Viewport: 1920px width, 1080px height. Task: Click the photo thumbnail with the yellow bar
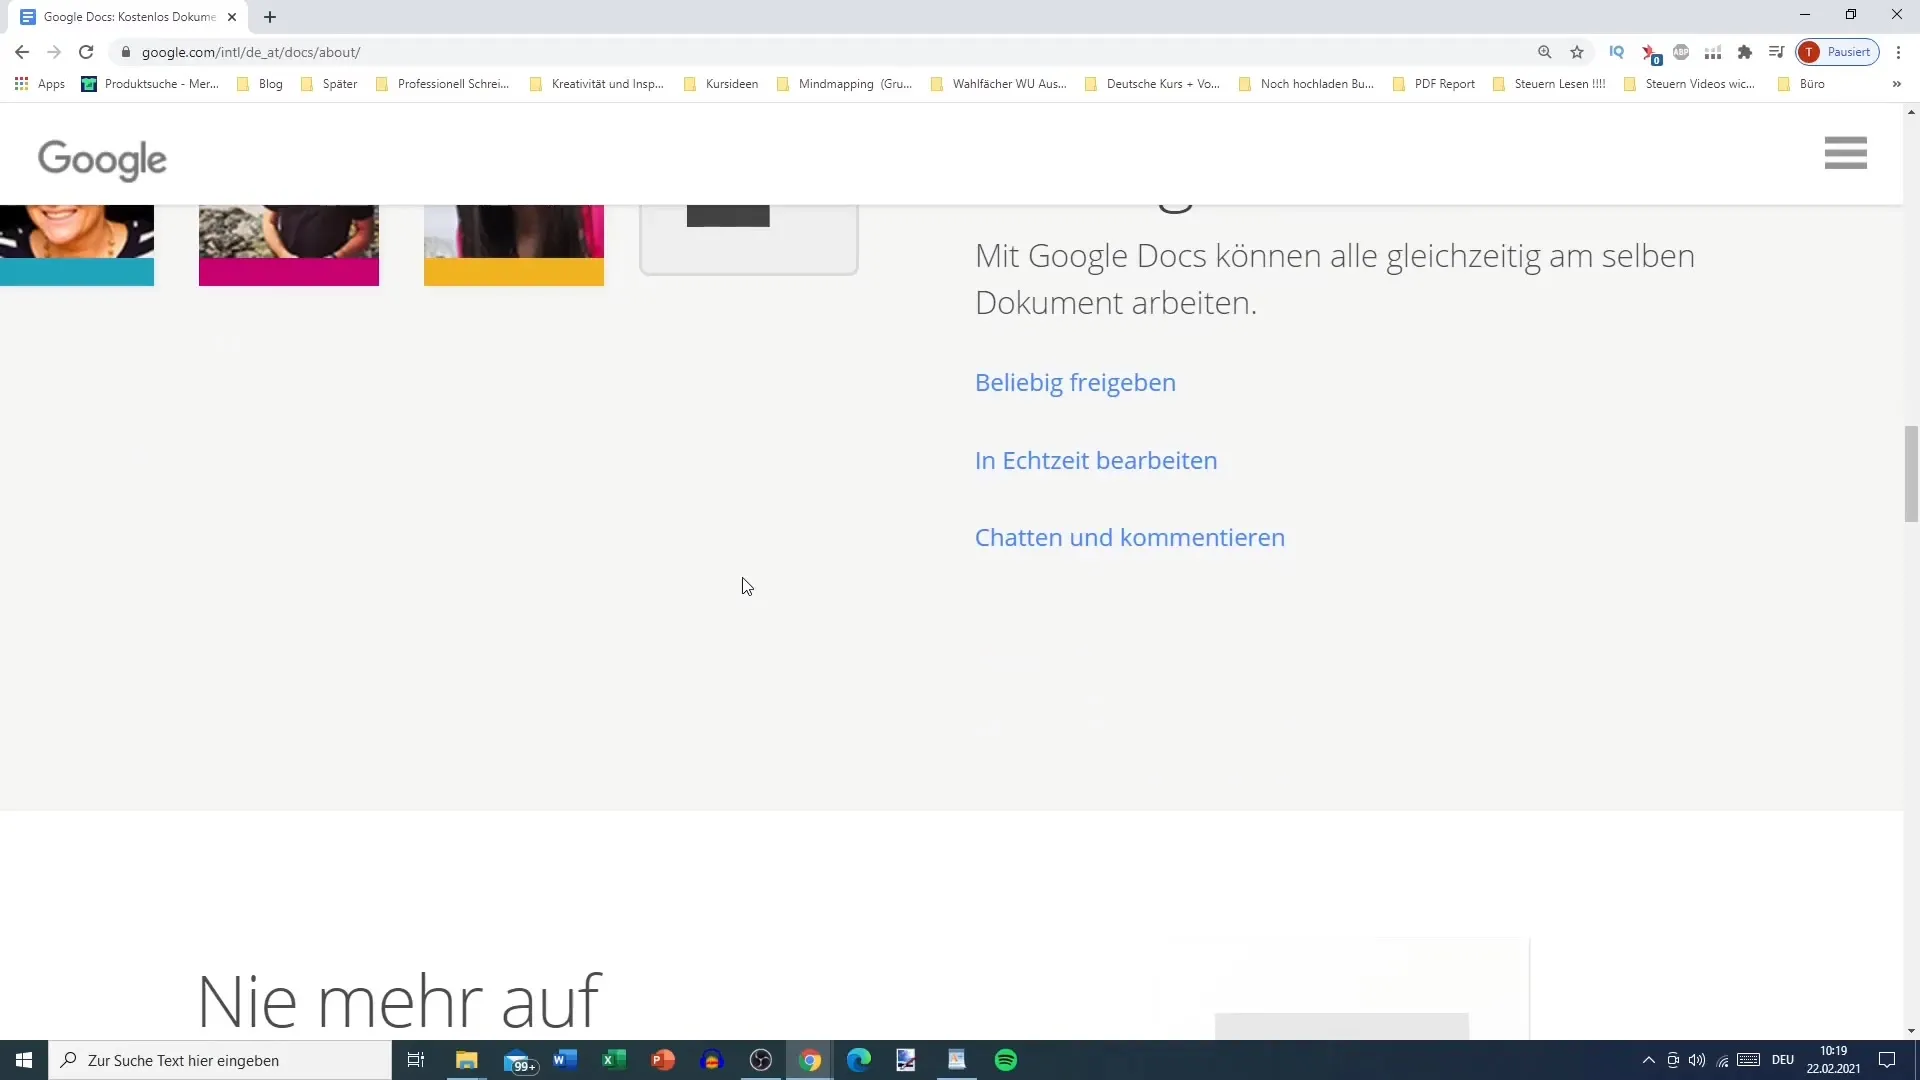click(x=514, y=245)
